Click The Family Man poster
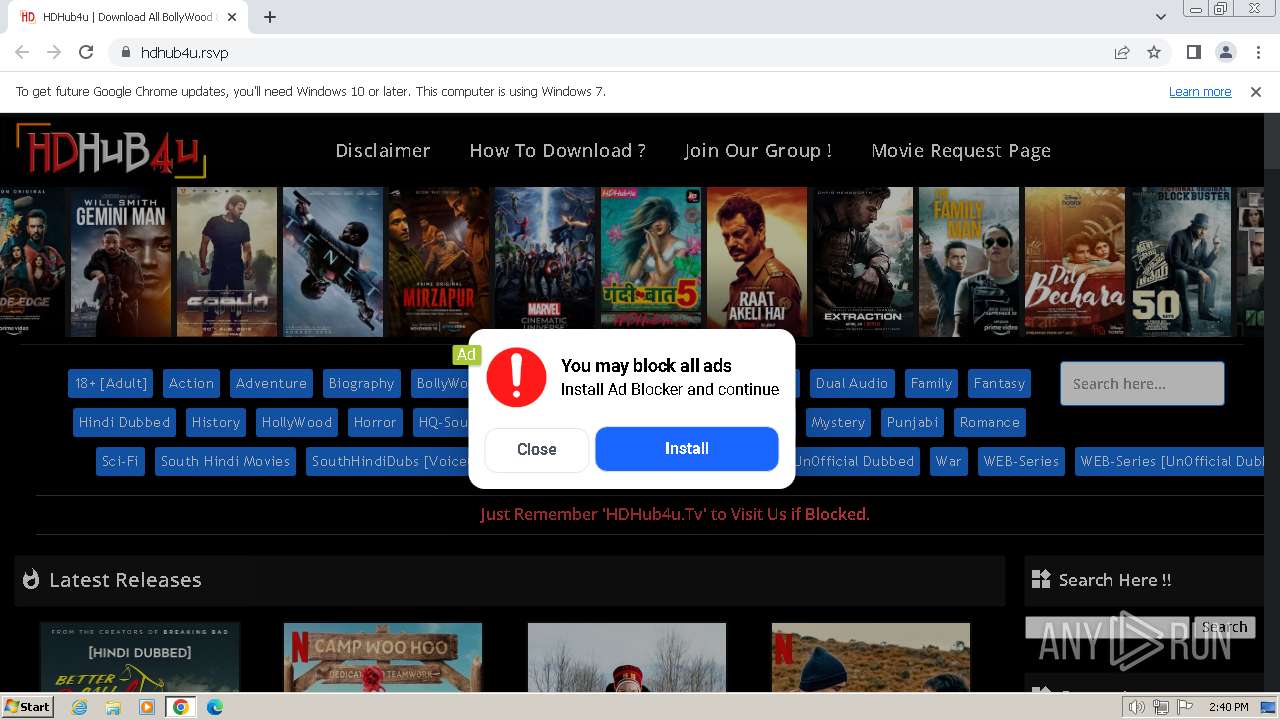The height and width of the screenshot is (720, 1280). [x=969, y=262]
